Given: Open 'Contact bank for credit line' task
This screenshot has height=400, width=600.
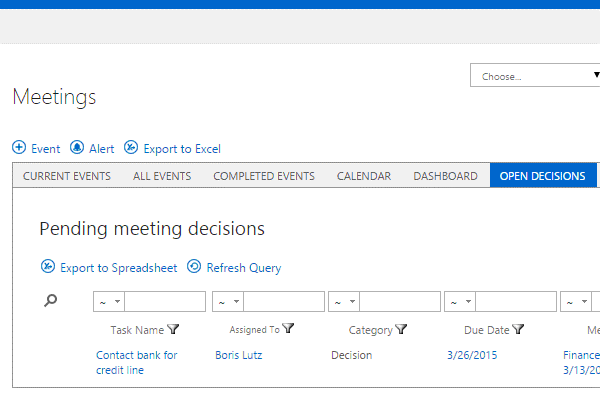Looking at the screenshot, I should (137, 362).
